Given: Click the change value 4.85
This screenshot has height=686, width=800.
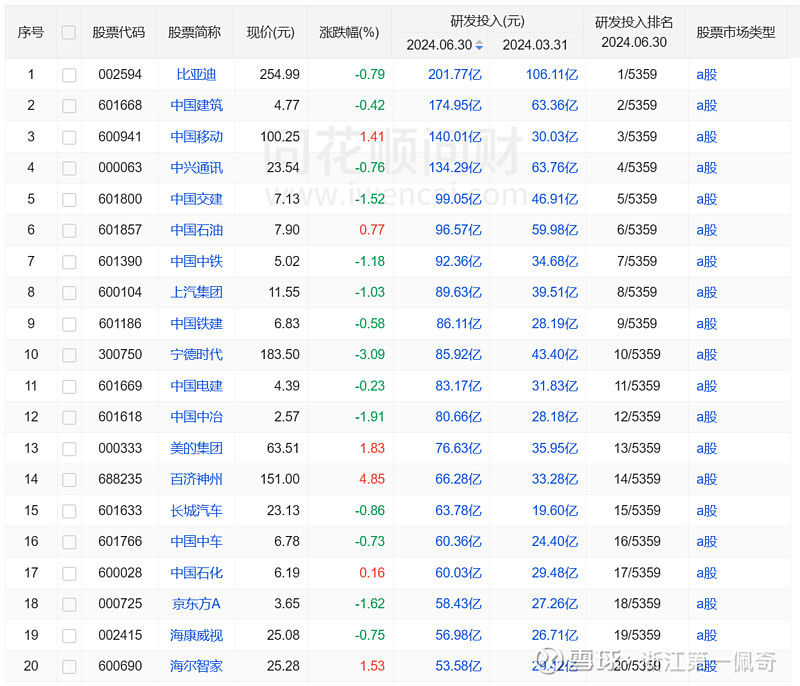Looking at the screenshot, I should [x=372, y=479].
